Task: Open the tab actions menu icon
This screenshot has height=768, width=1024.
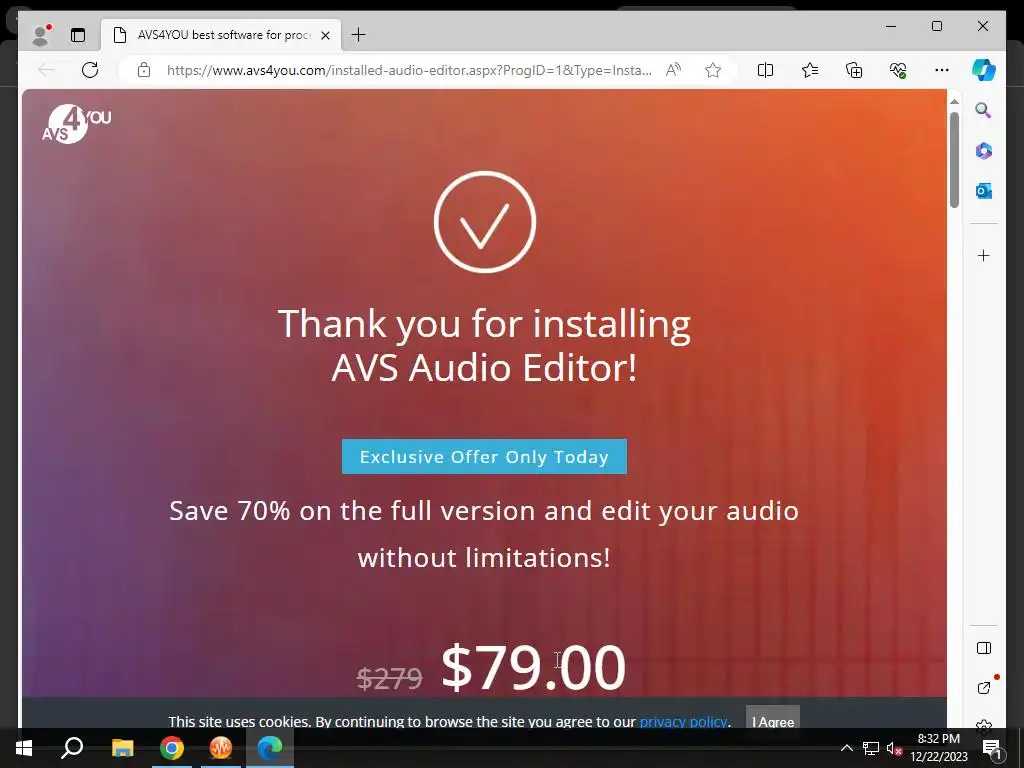Action: 78,35
